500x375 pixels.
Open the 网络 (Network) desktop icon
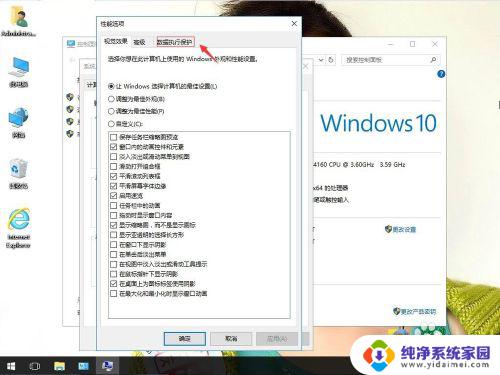pyautogui.click(x=19, y=122)
